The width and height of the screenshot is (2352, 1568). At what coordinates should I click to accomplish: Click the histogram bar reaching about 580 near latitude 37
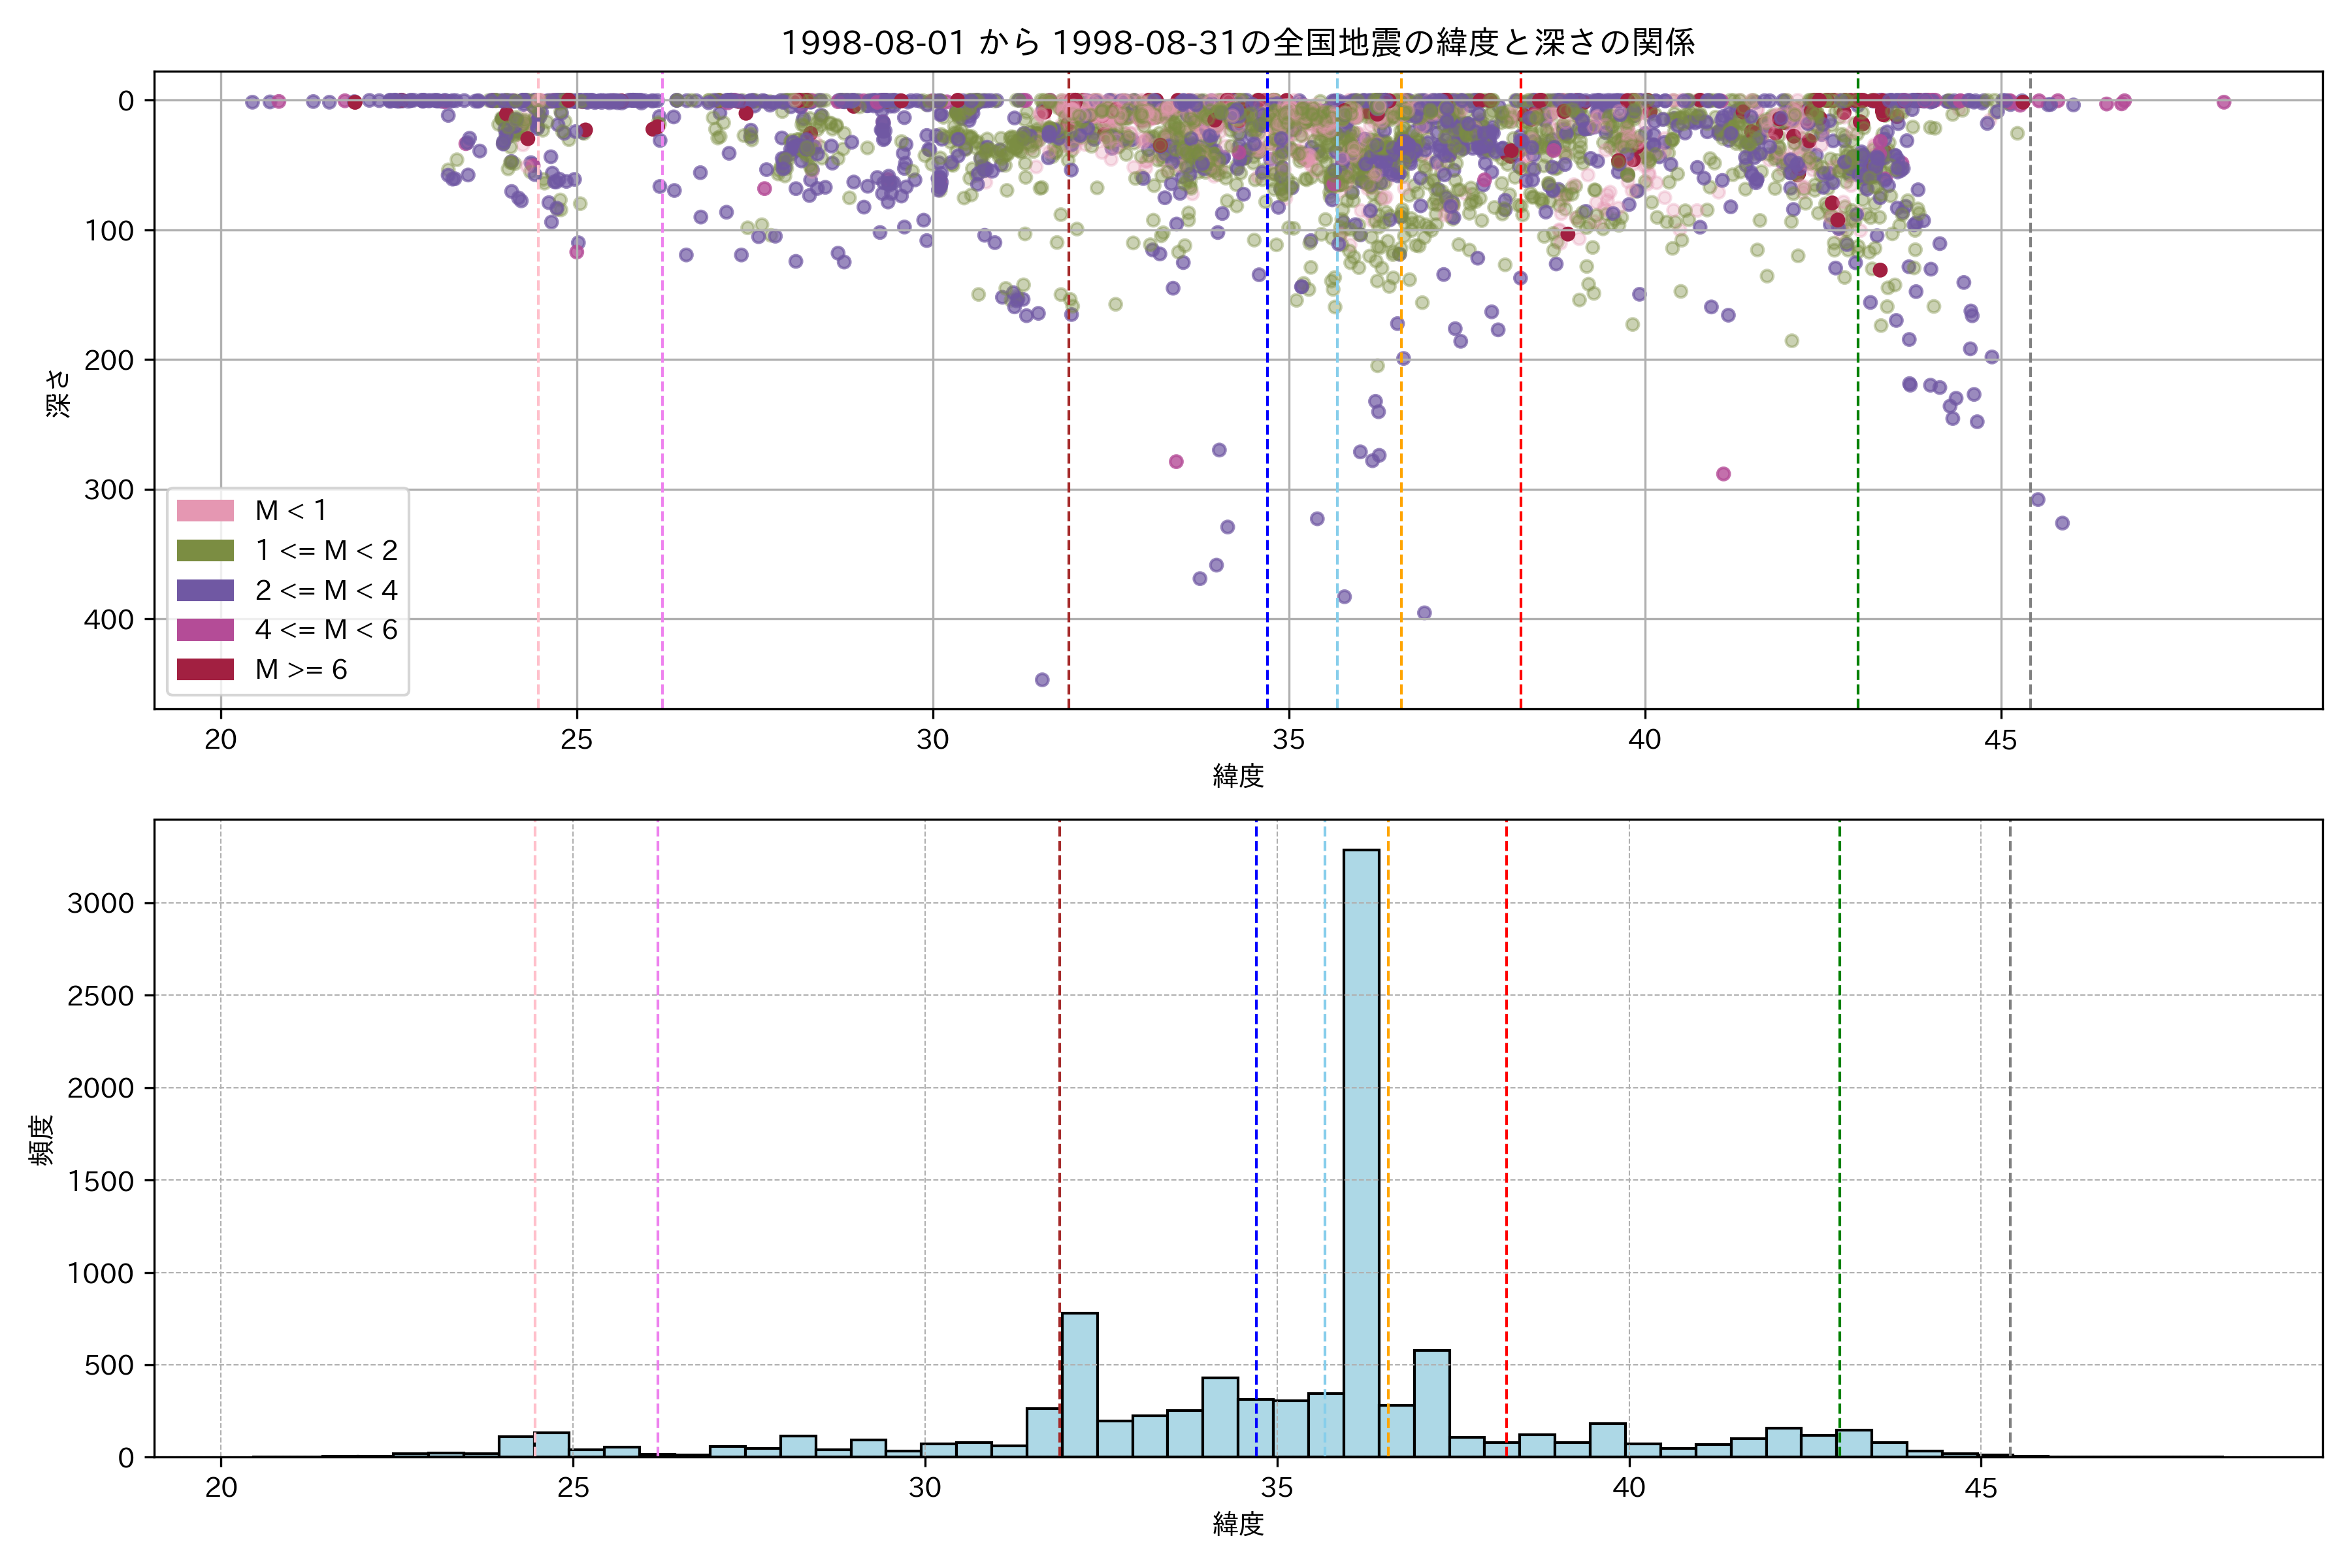pyautogui.click(x=1431, y=1403)
